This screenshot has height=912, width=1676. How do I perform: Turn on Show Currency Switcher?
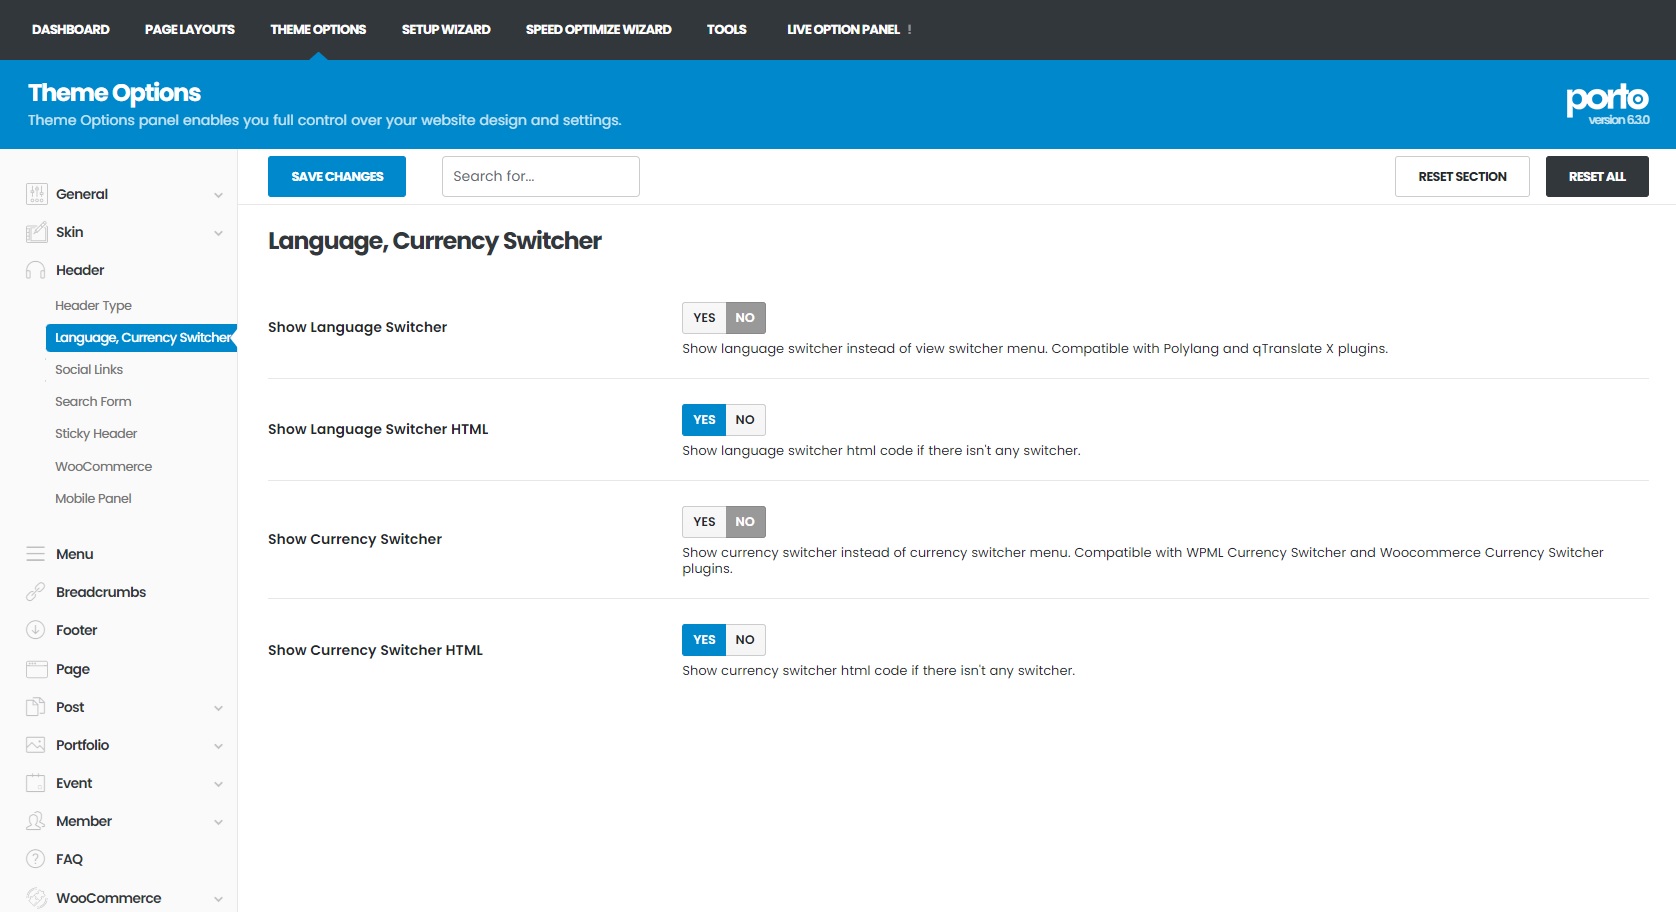pyautogui.click(x=703, y=521)
